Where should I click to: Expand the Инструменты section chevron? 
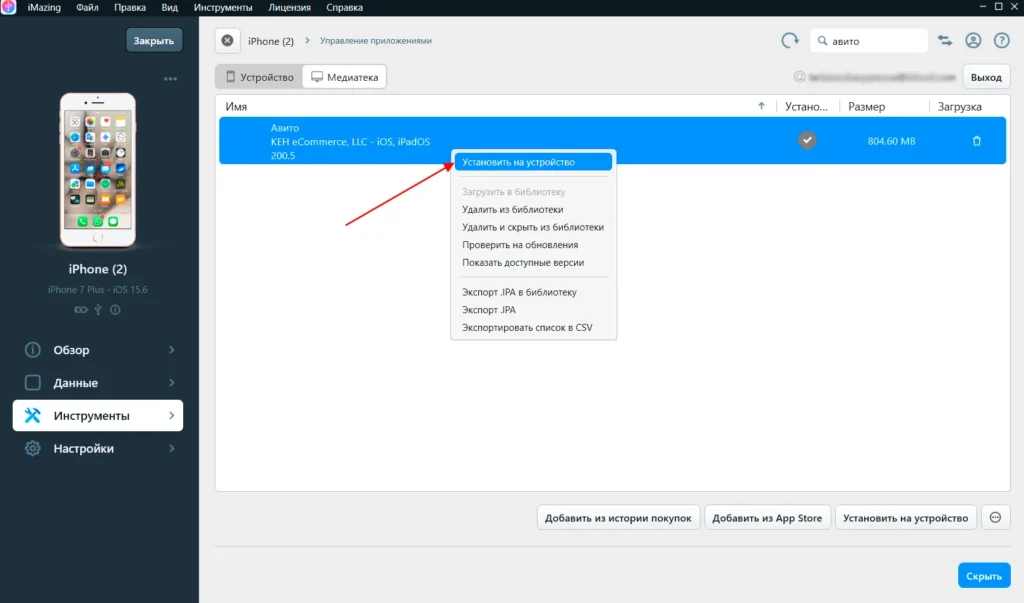pyautogui.click(x=172, y=416)
